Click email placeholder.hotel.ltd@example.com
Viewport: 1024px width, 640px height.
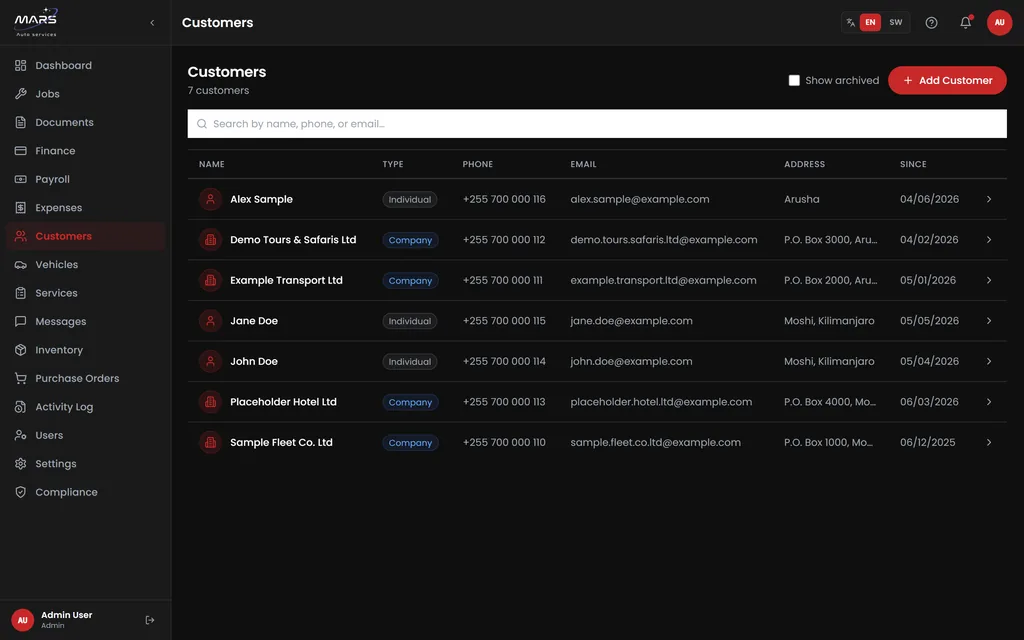[661, 402]
